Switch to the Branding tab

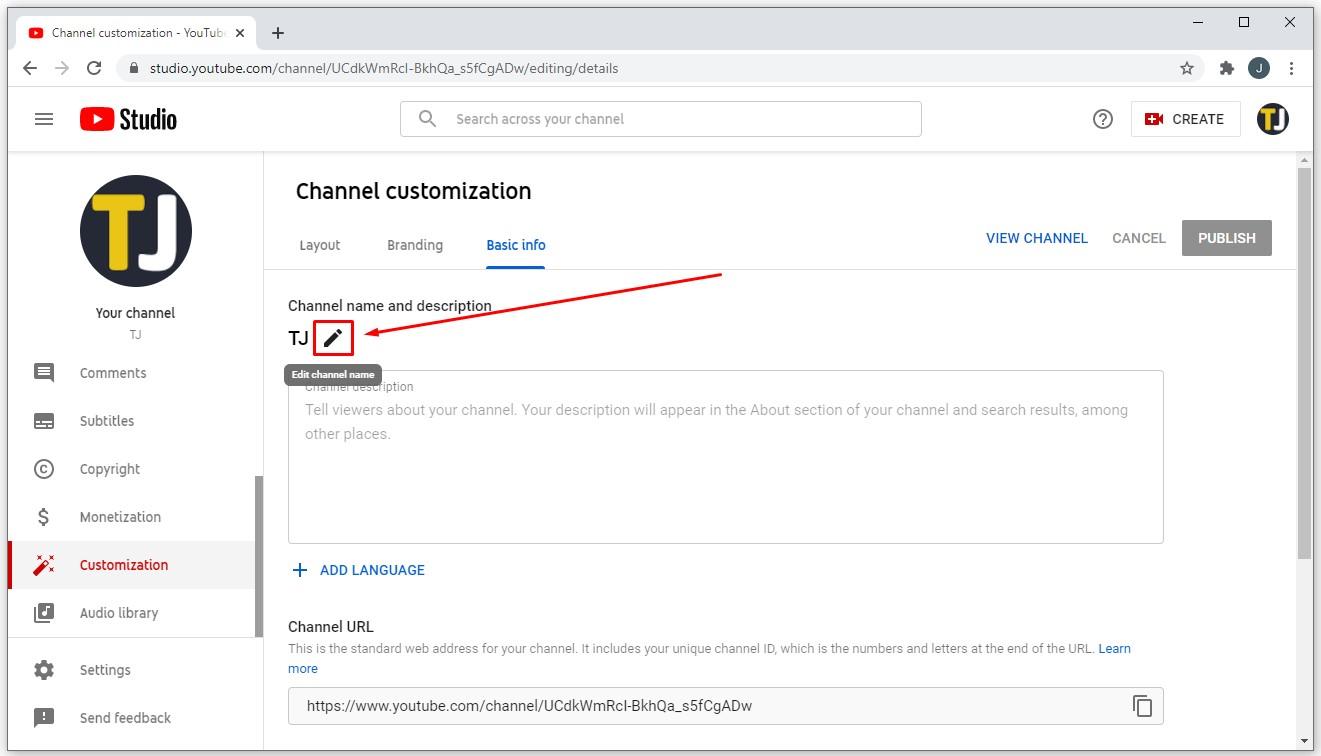(415, 245)
